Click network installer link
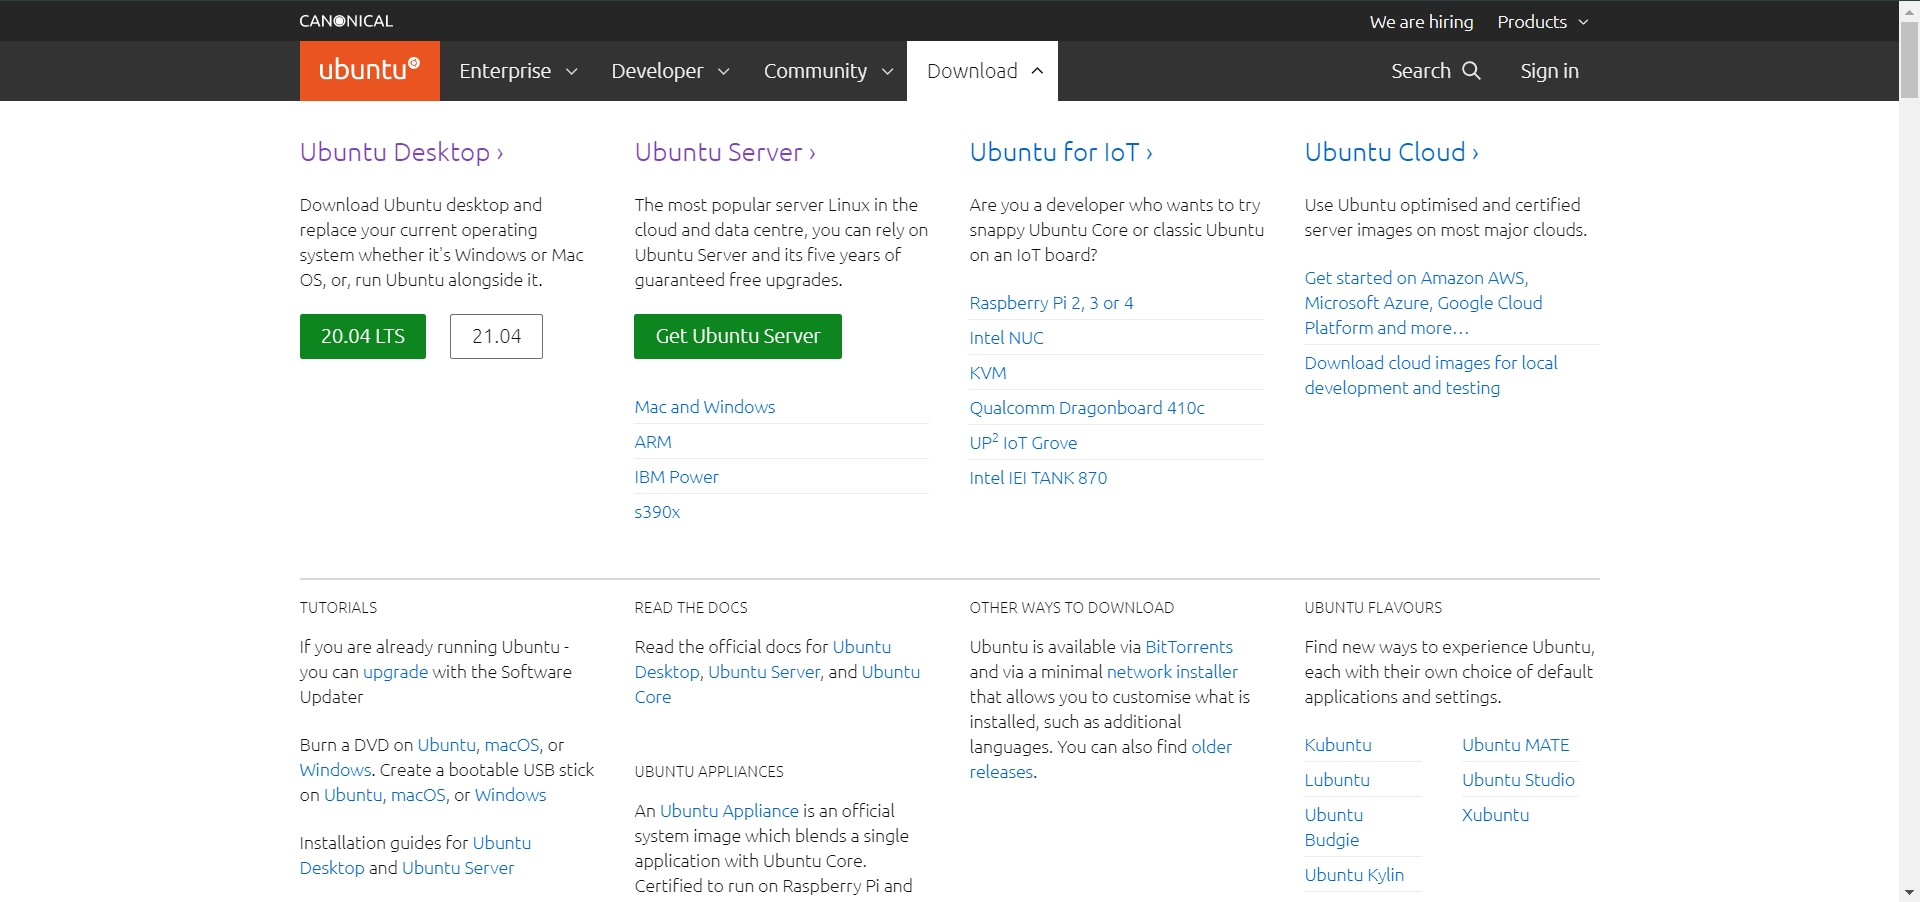This screenshot has width=1920, height=902. [x=1172, y=672]
